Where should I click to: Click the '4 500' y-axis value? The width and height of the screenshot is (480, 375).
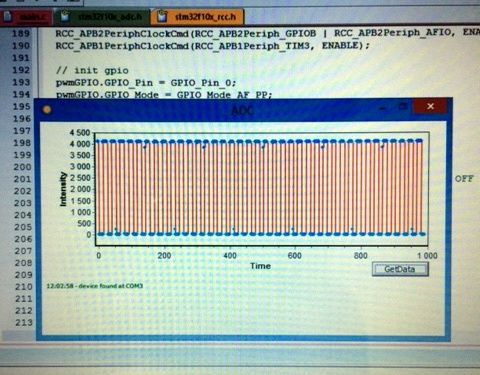(x=80, y=133)
